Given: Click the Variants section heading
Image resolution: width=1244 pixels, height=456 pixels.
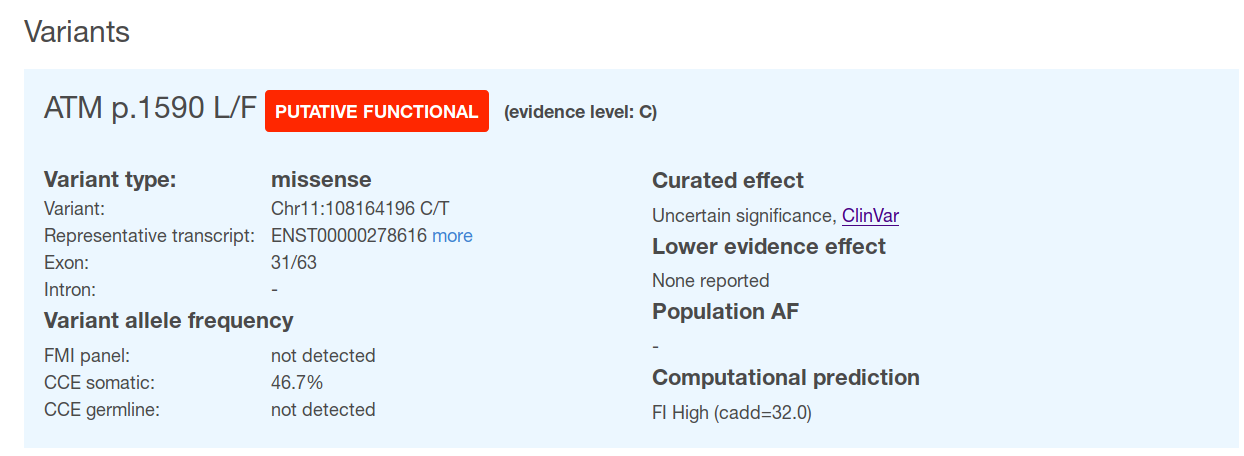Looking at the screenshot, I should pyautogui.click(x=77, y=32).
